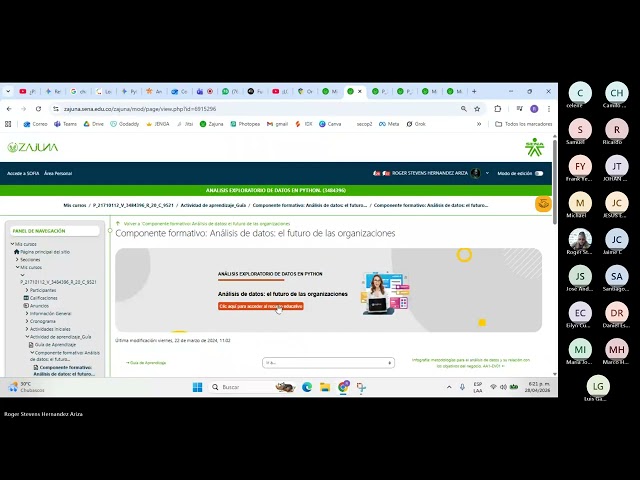Open the bookmarks bar apps grid icon
Viewport: 640px width, 480px height.
coord(8,124)
